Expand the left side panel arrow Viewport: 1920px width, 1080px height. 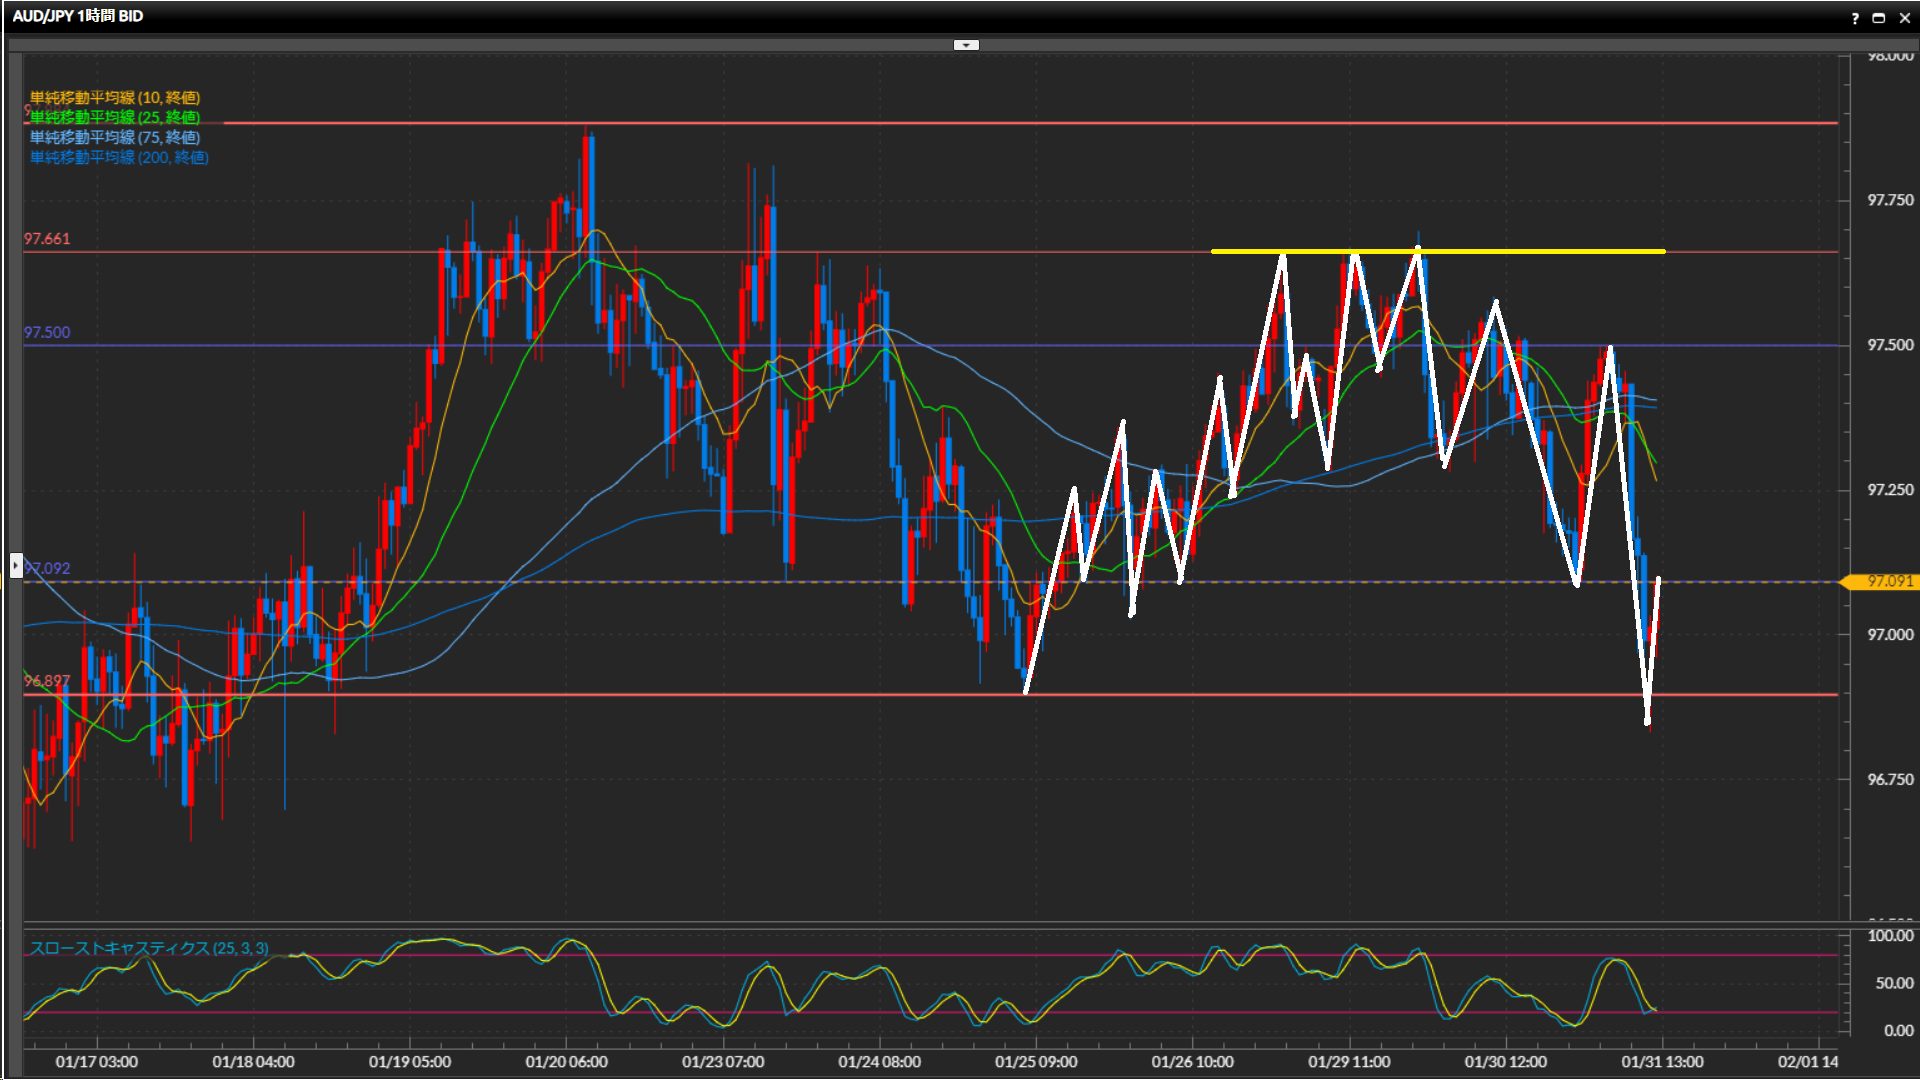tap(15, 566)
